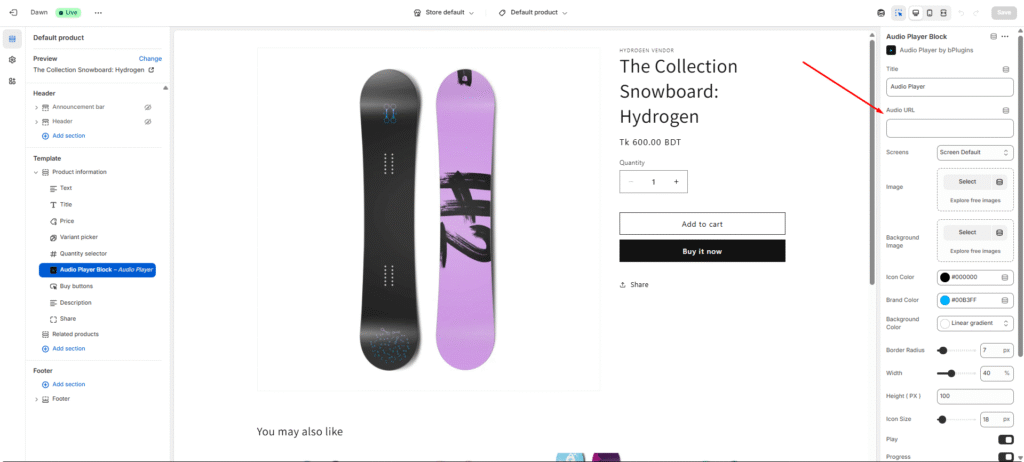1024x462 pixels.
Task: Switch to mobile preview icon
Action: coord(929,12)
